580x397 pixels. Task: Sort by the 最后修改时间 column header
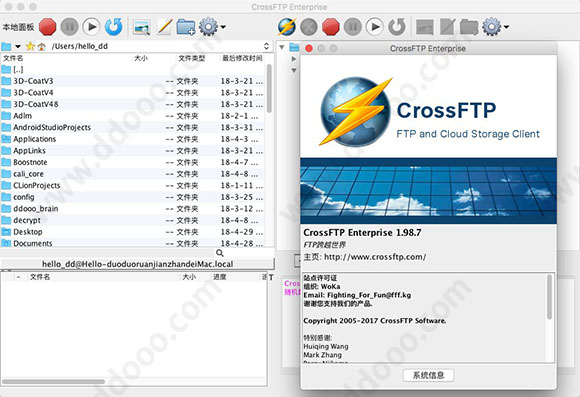tap(242, 58)
